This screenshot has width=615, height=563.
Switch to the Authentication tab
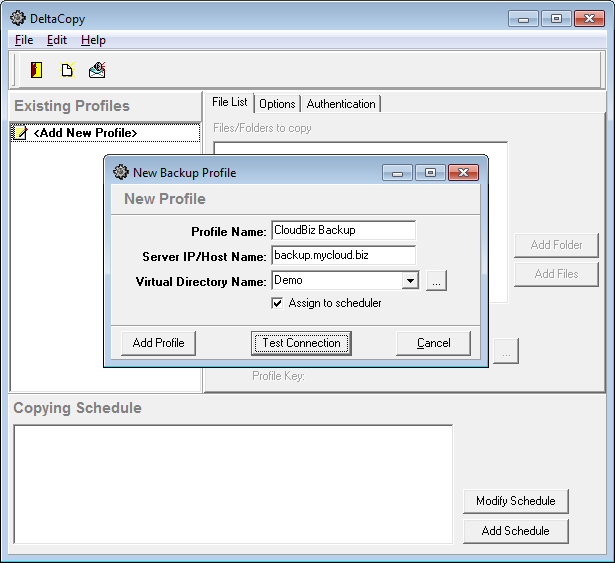click(341, 104)
